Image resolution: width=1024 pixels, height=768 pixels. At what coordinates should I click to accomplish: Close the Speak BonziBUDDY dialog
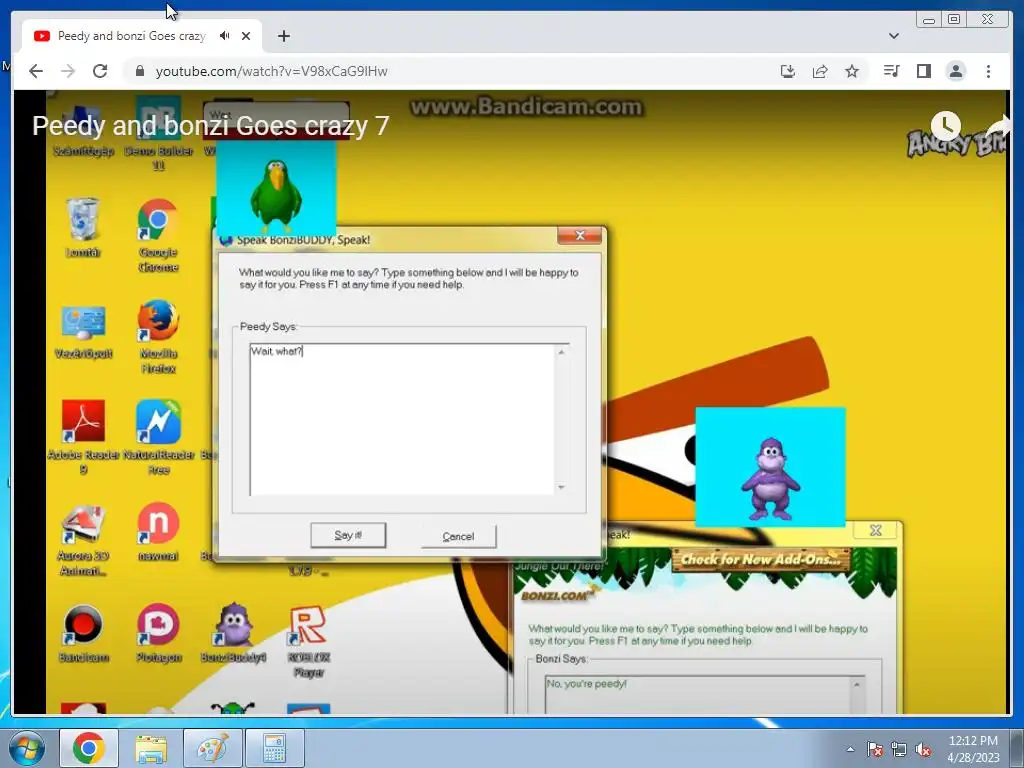pos(580,236)
